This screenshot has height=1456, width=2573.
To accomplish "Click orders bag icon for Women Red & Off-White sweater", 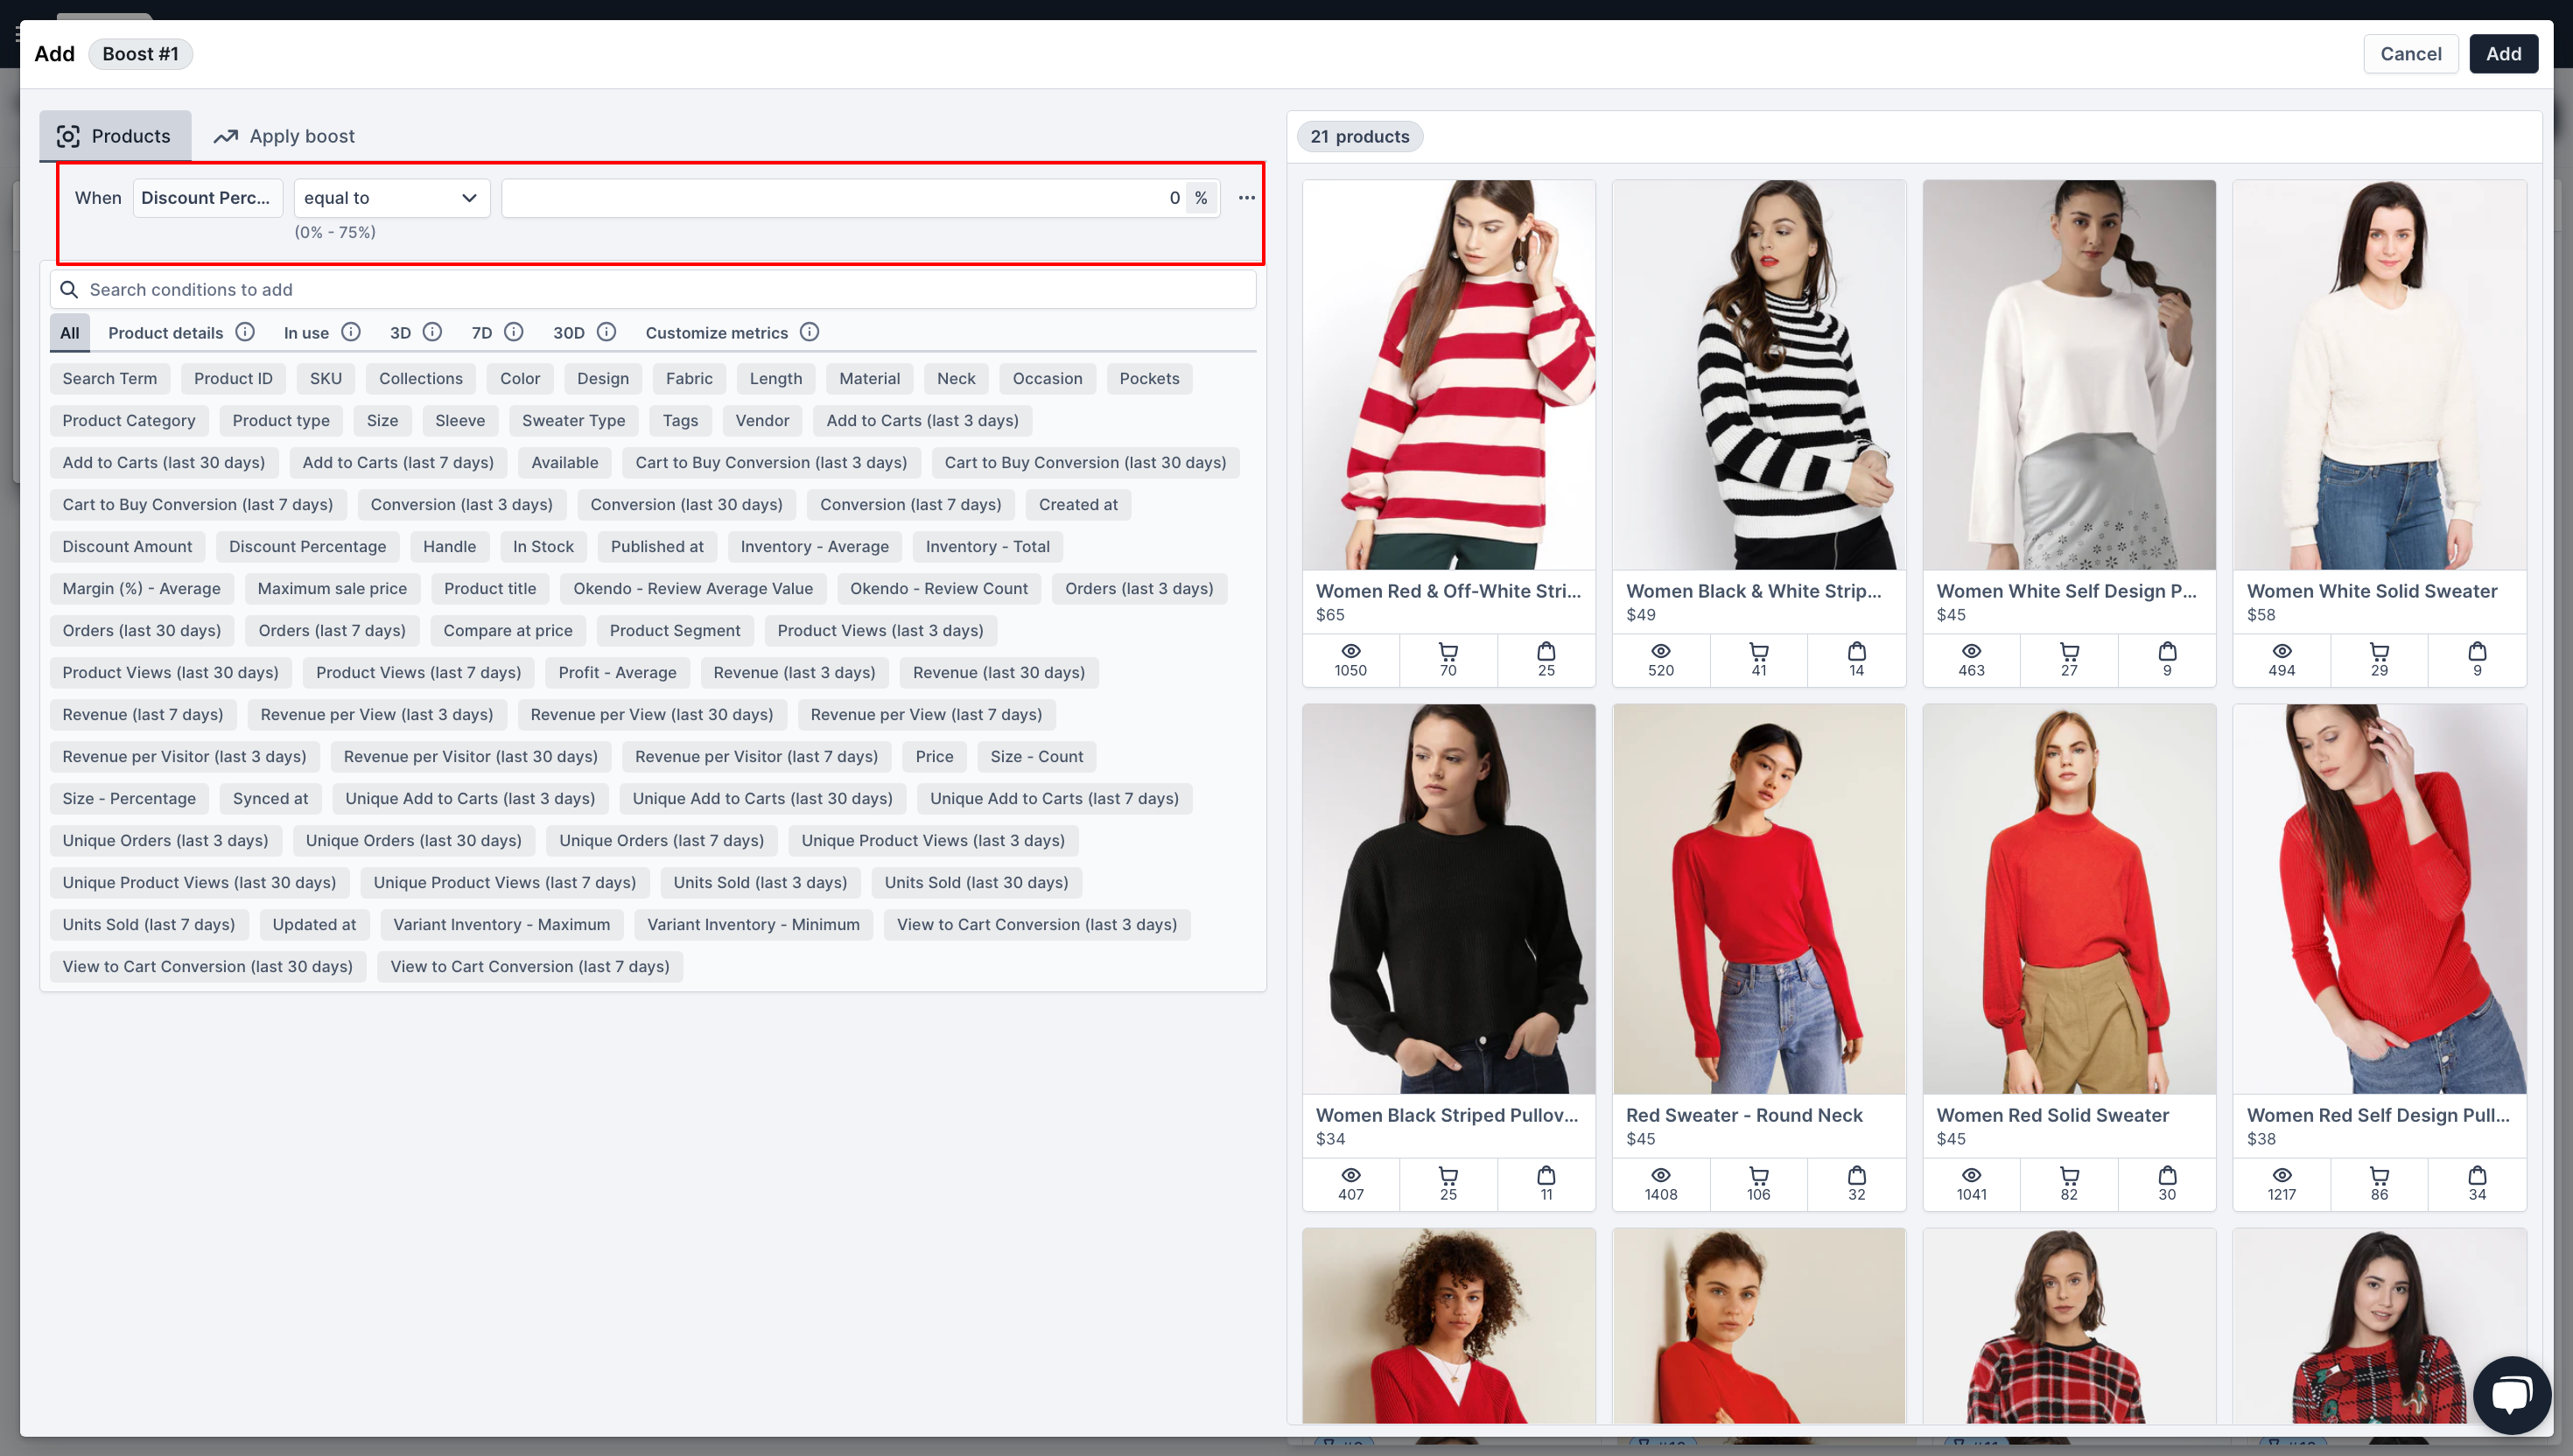I will click(x=1546, y=651).
